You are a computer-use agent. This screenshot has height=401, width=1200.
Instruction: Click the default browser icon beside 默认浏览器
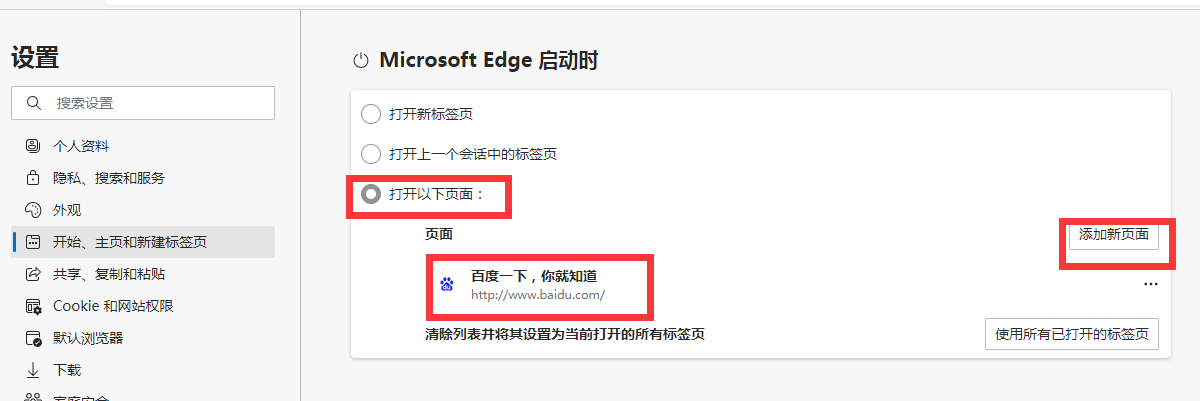[x=33, y=338]
